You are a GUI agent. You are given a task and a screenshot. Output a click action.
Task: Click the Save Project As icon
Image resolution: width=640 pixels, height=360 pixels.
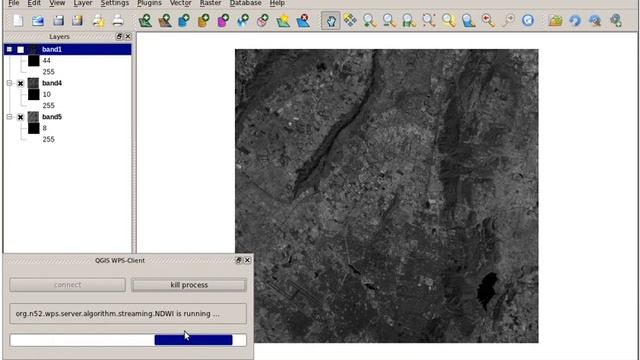(x=77, y=20)
